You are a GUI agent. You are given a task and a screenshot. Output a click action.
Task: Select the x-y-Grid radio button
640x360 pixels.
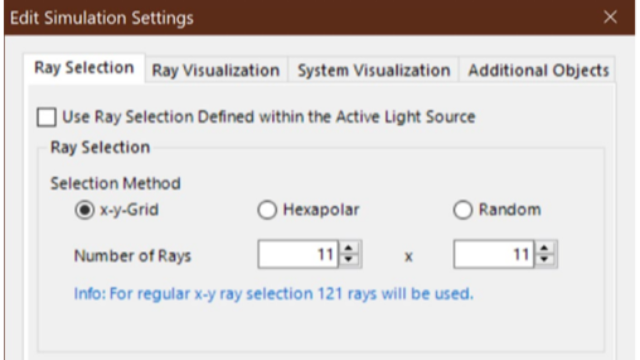click(x=85, y=210)
